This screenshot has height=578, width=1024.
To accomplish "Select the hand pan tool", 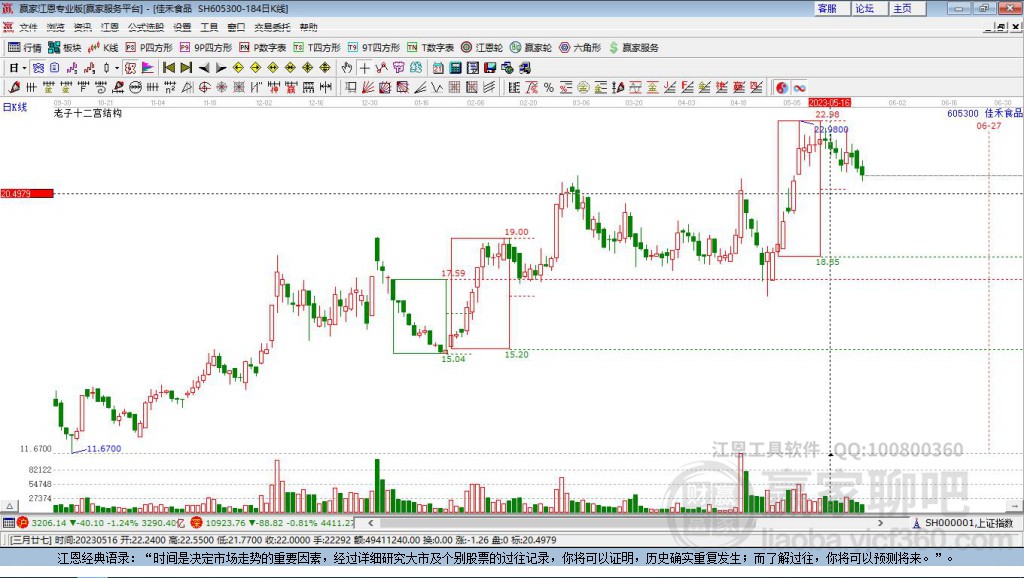I will pos(347,68).
